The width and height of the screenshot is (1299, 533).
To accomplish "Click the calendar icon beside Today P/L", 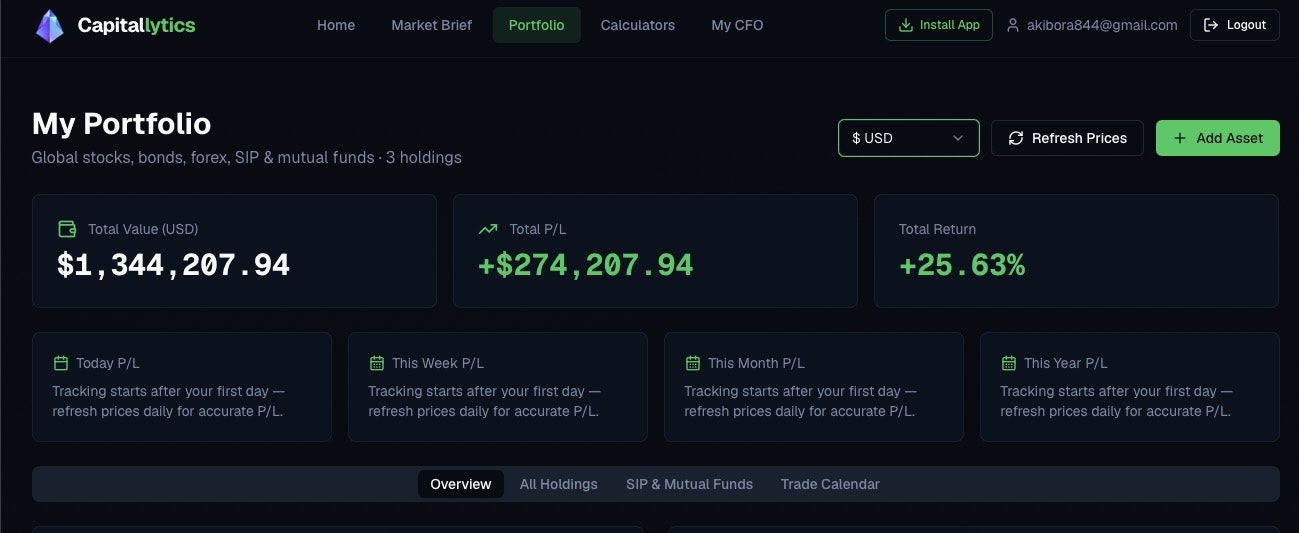I will 61,363.
